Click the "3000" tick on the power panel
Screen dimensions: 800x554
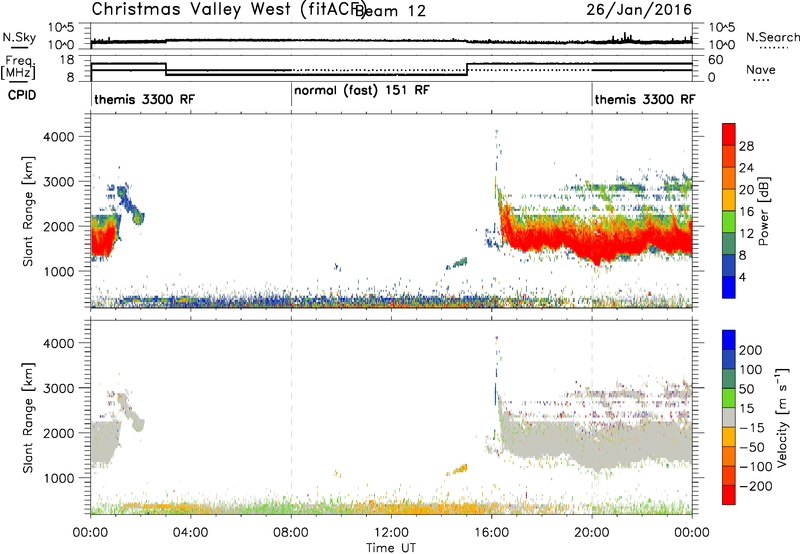pos(58,182)
